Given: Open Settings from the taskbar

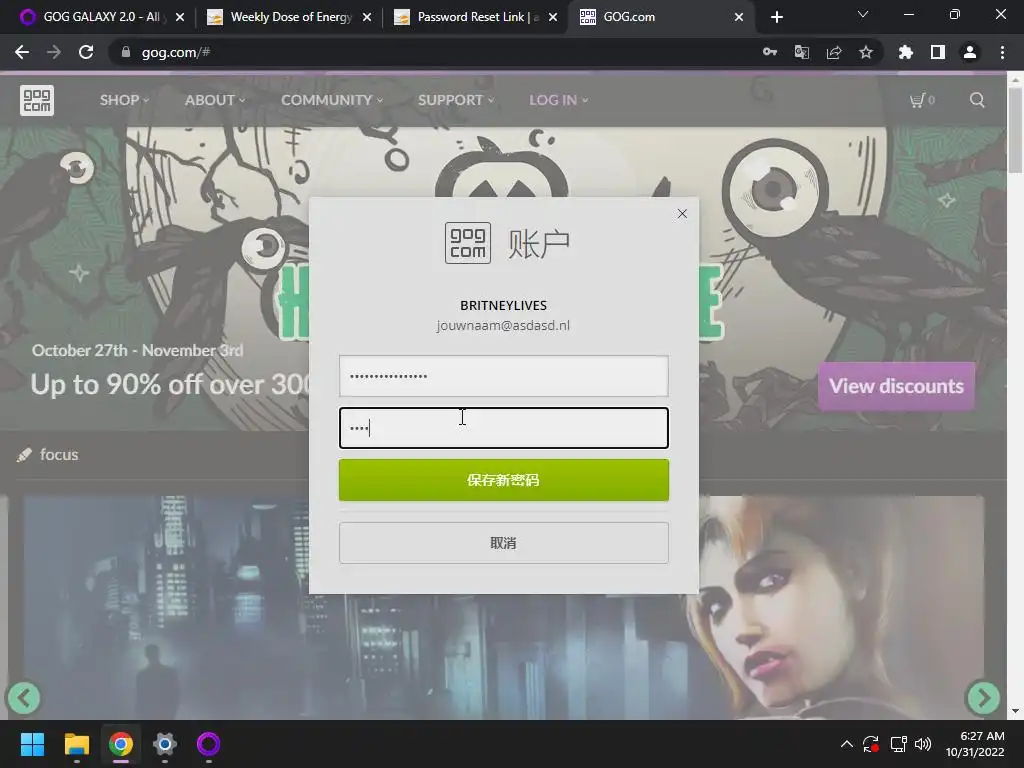Looking at the screenshot, I should coord(165,744).
